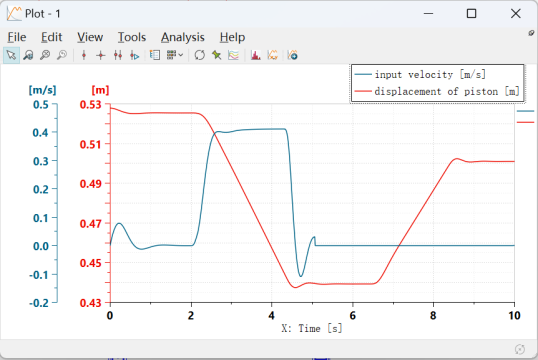Click the 0.43 value on the red axis
Viewport: 538px width, 360px height.
(91, 303)
